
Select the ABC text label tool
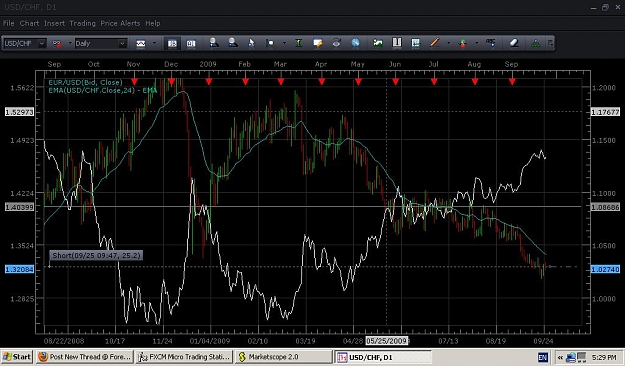click(491, 43)
